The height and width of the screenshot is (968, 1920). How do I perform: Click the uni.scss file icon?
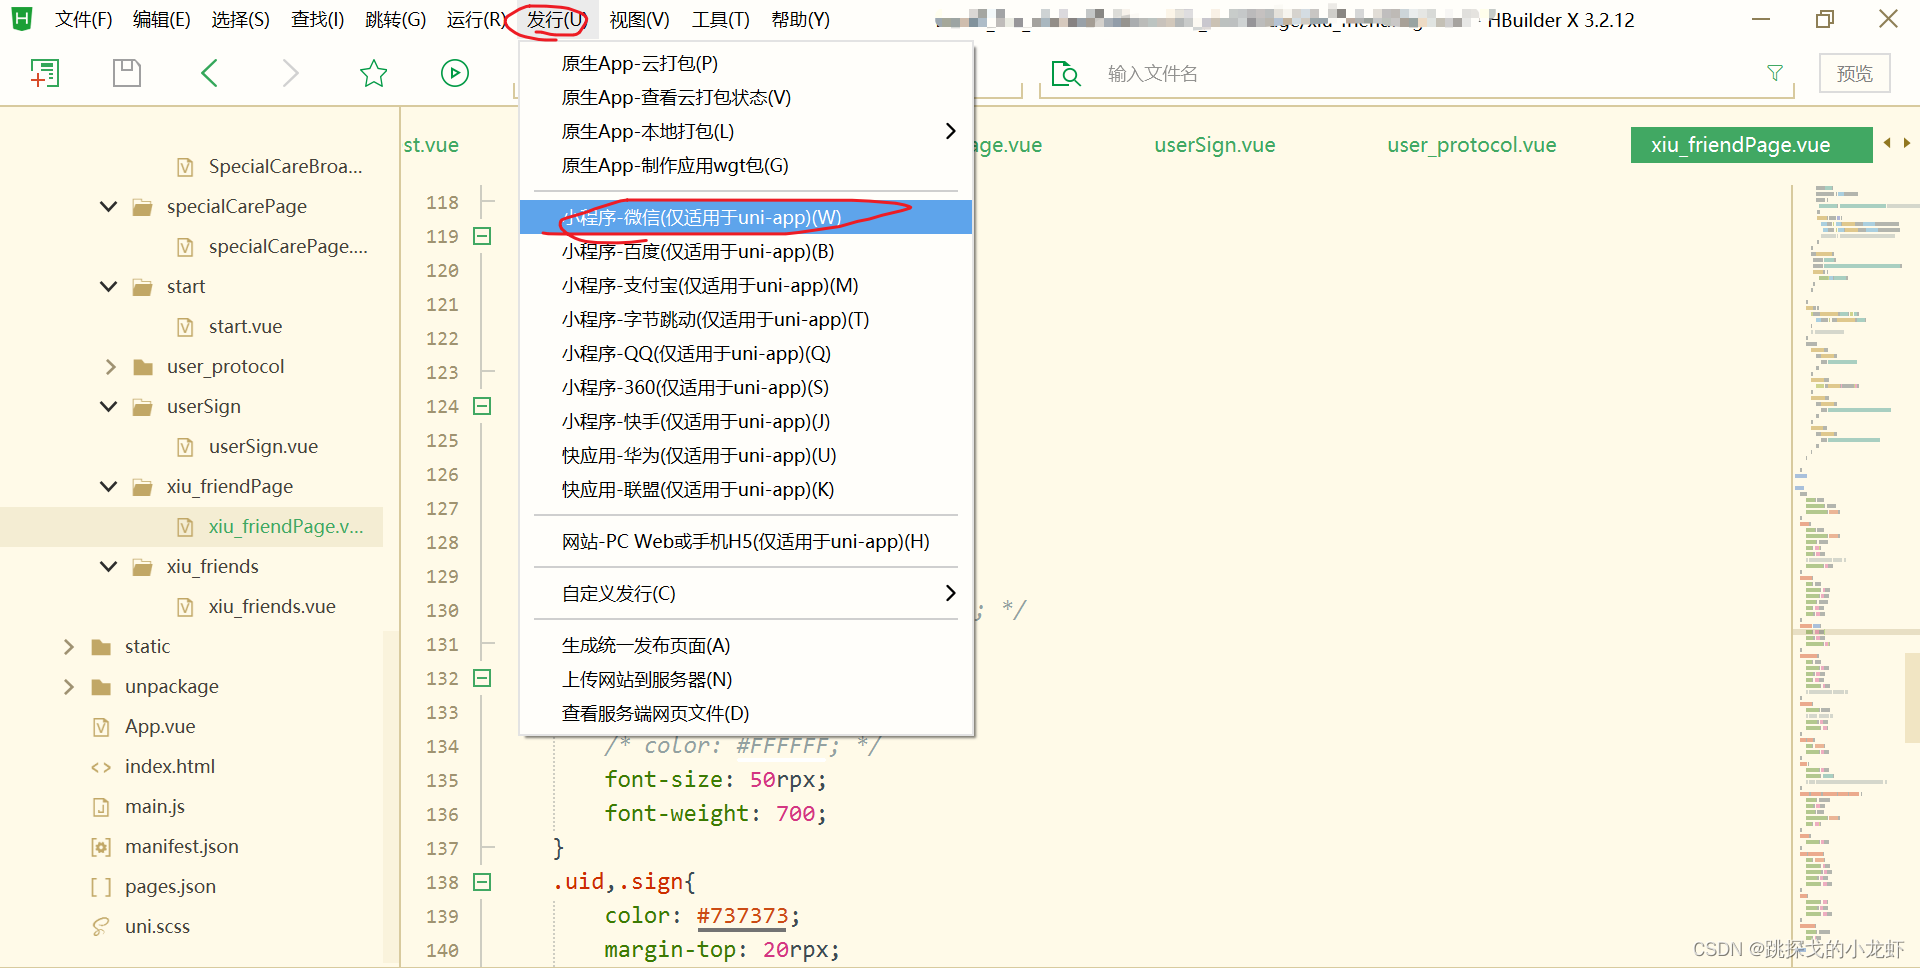pyautogui.click(x=101, y=927)
